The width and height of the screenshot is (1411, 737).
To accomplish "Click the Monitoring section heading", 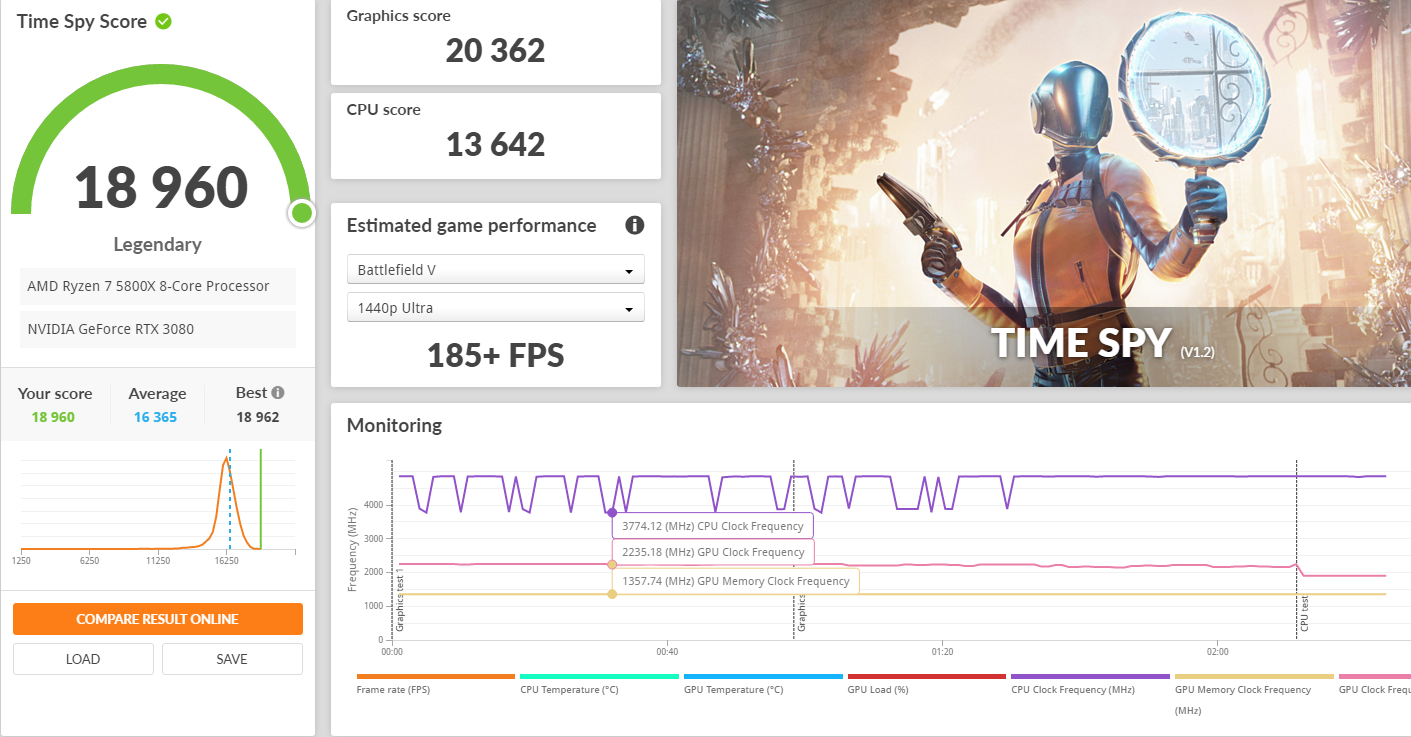I will 394,425.
